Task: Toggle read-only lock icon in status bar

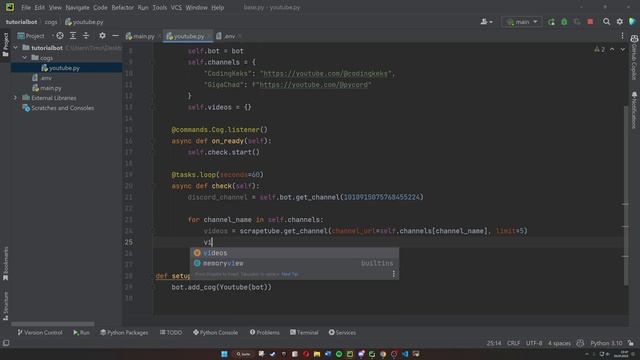Action: (x=631, y=343)
